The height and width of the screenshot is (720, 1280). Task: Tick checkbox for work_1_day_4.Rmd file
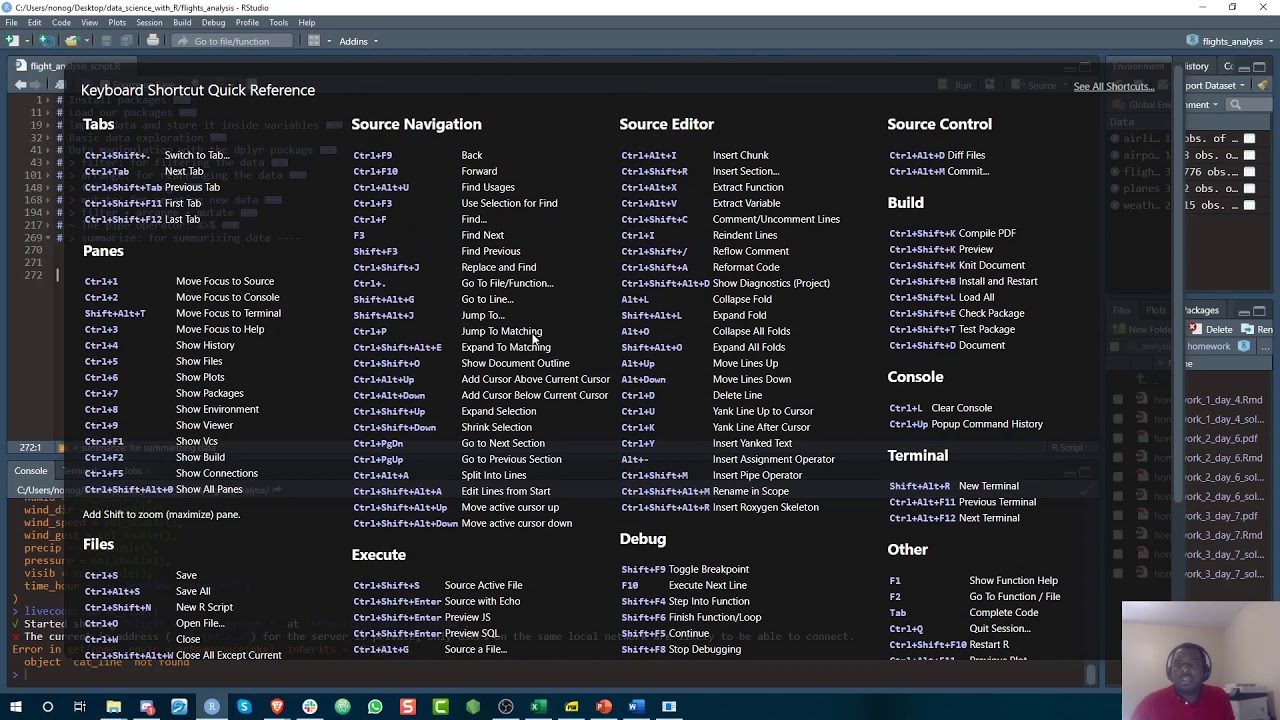click(1118, 400)
